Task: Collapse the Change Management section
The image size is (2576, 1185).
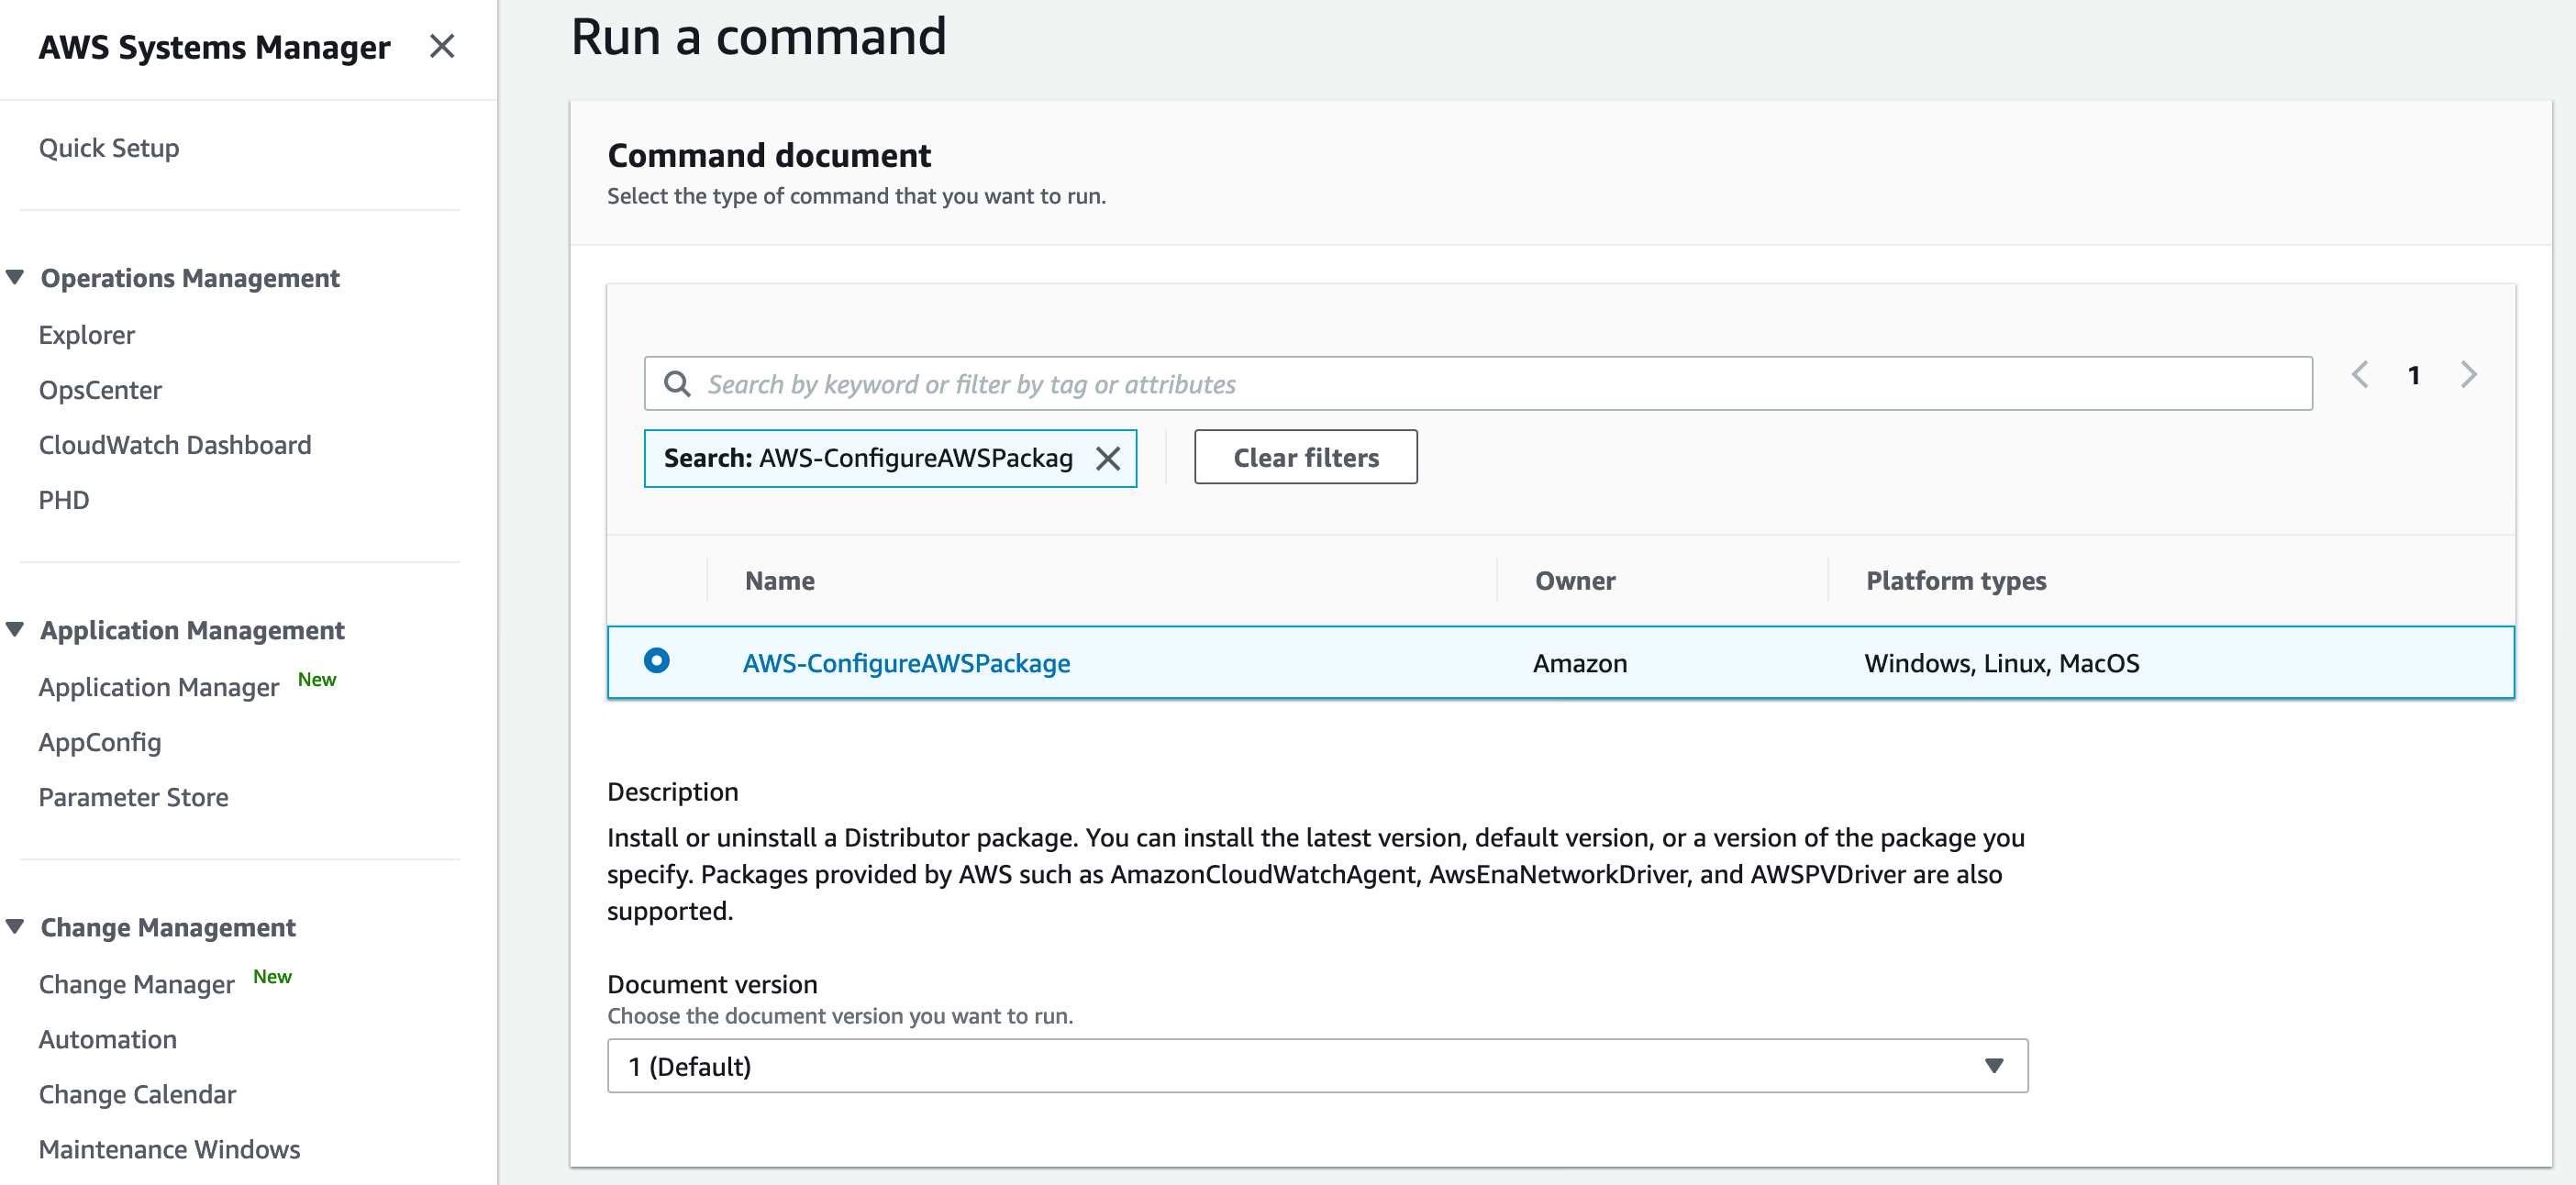Action: 15,926
